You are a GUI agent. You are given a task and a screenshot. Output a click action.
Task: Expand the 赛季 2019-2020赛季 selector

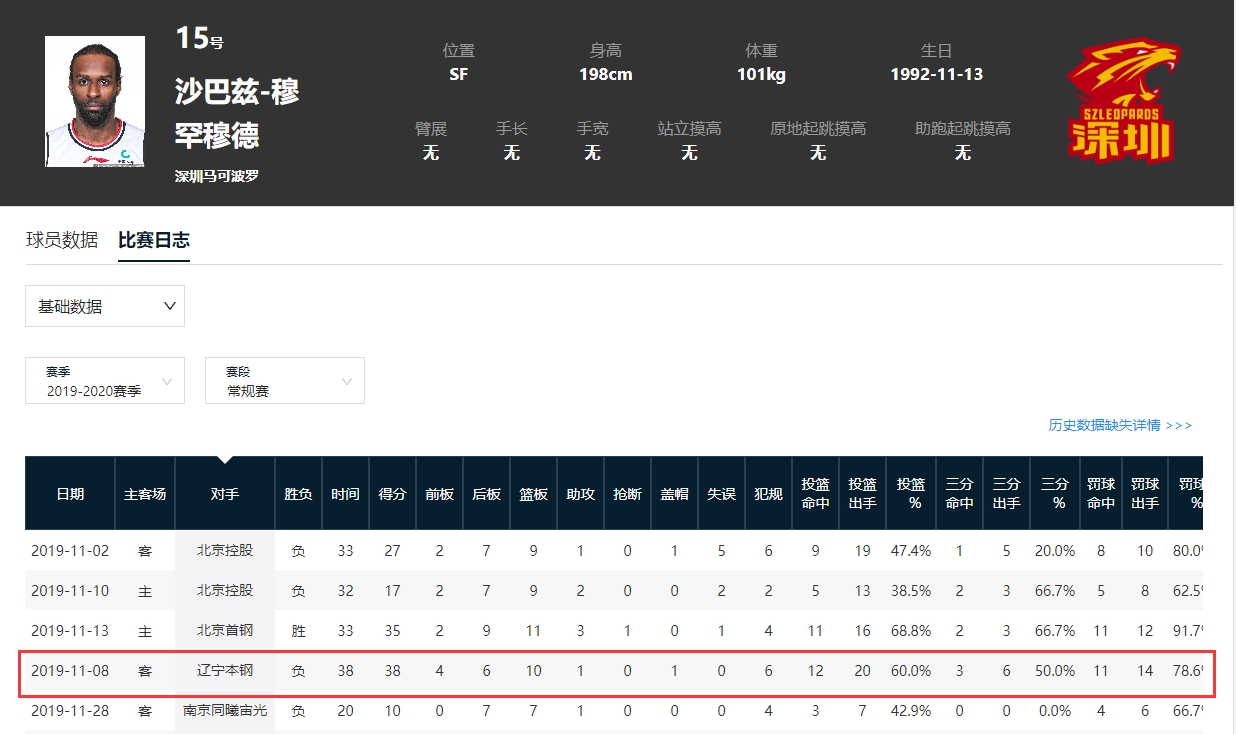tap(105, 381)
